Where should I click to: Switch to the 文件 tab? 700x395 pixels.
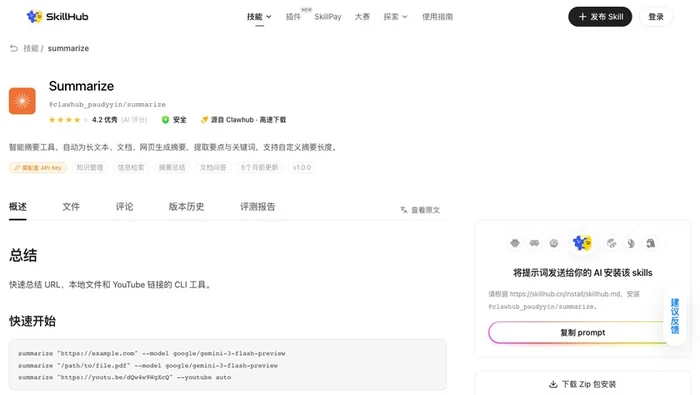click(x=71, y=207)
